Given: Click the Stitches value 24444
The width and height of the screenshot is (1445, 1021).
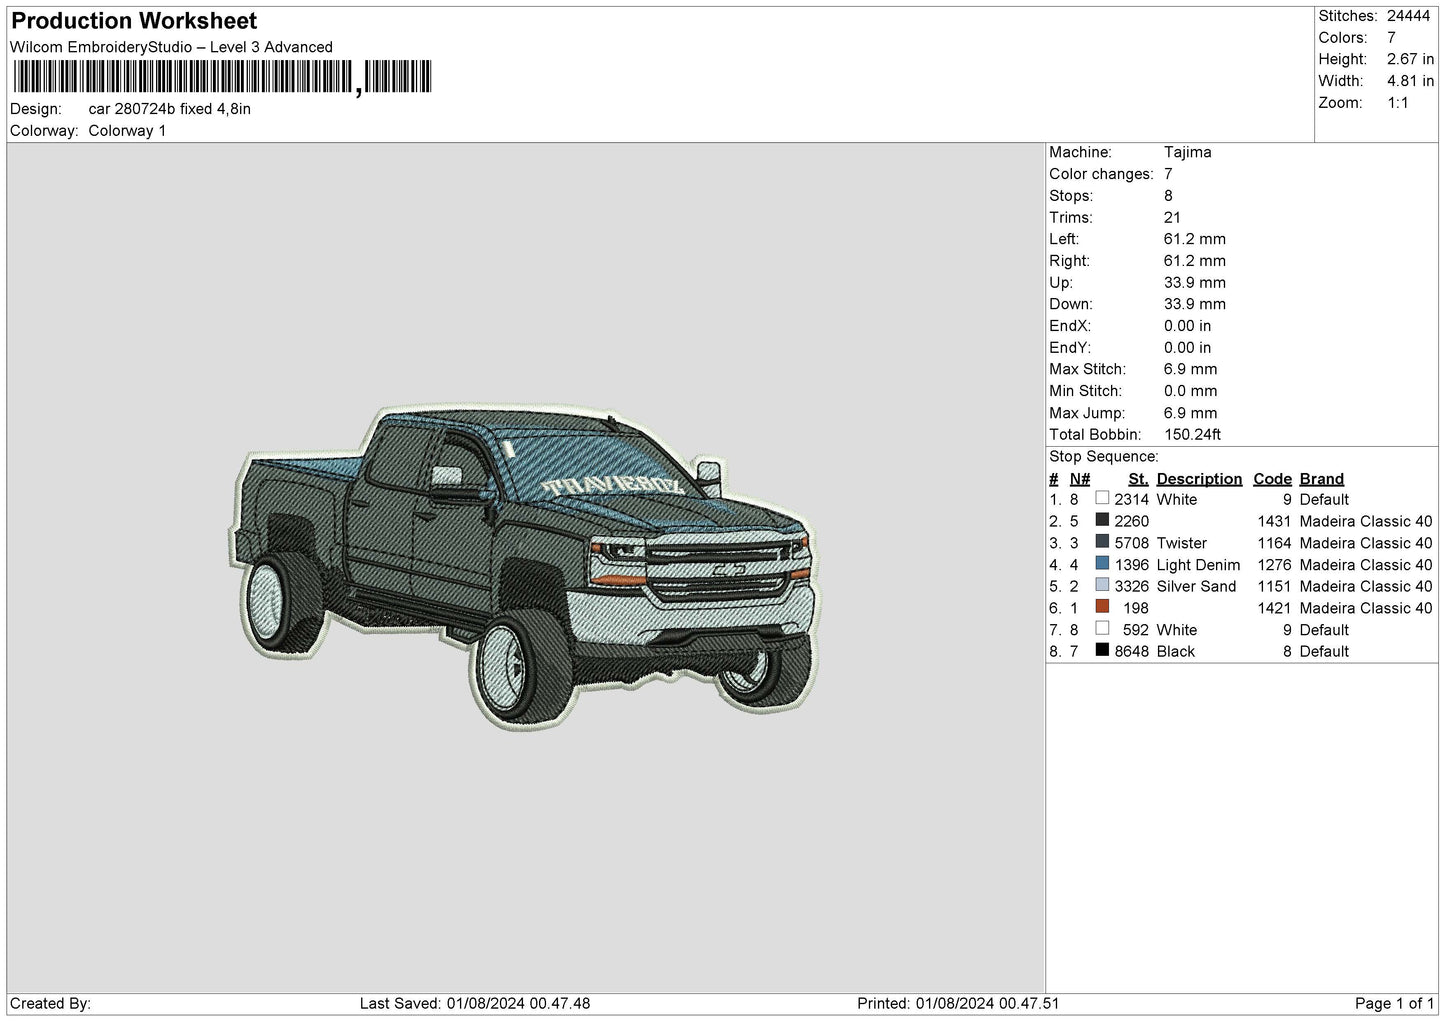Looking at the screenshot, I should pyautogui.click(x=1408, y=16).
